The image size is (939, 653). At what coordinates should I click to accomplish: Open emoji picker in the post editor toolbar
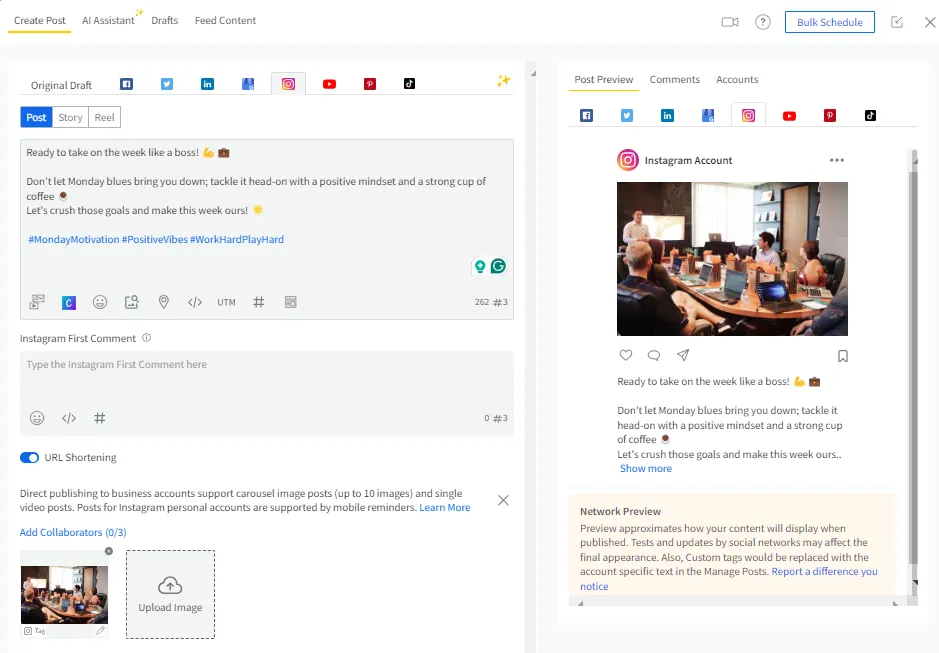point(100,302)
